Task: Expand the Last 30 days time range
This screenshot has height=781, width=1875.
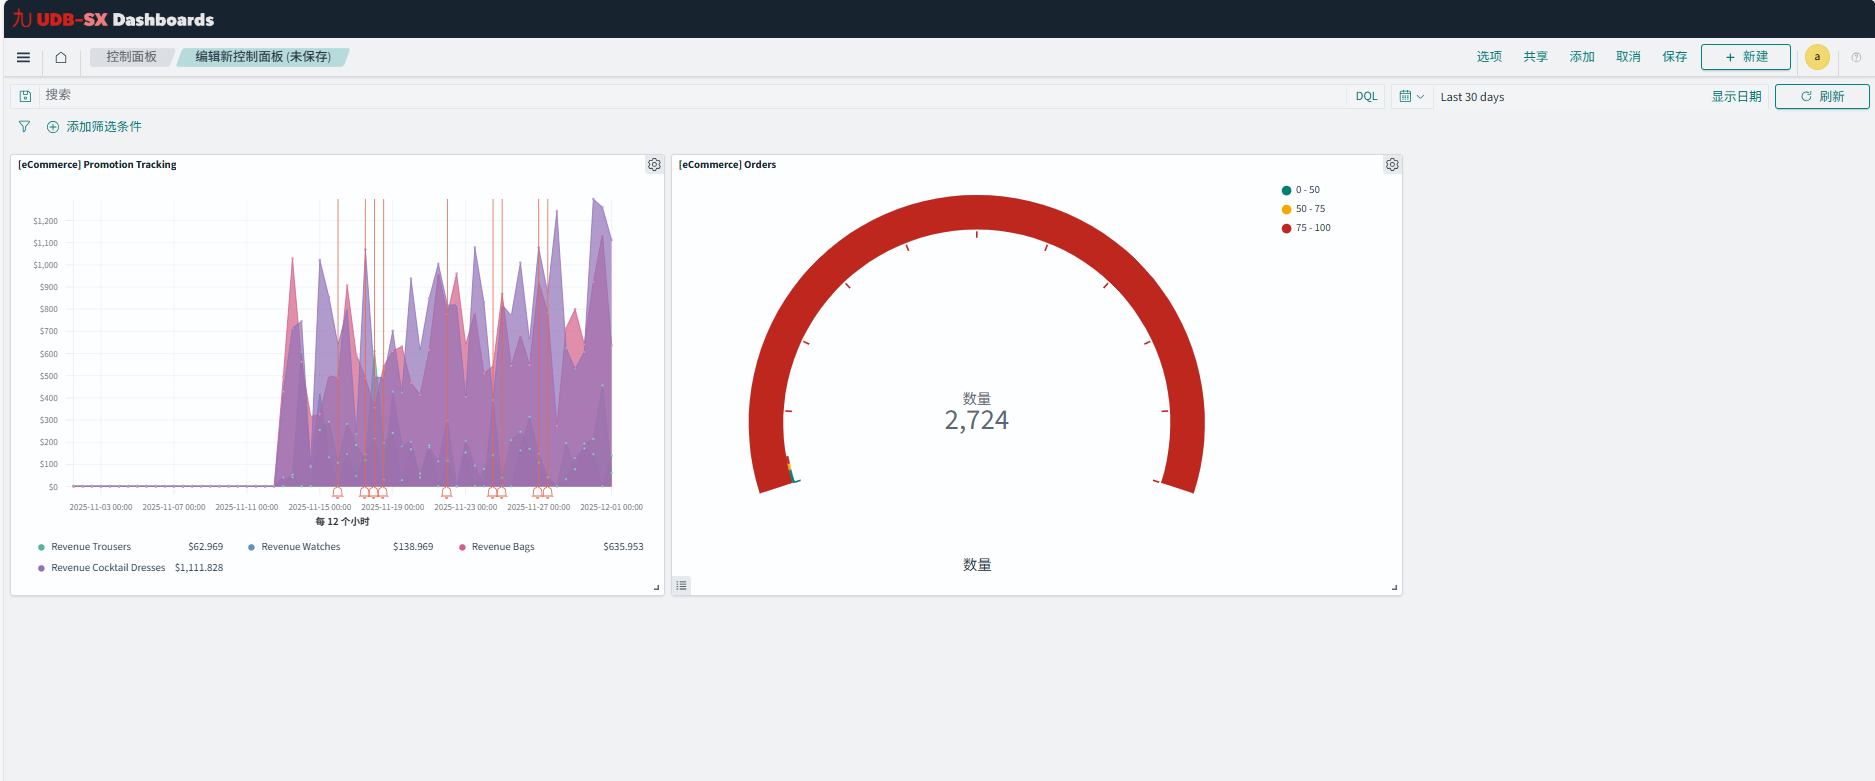Action: (x=1472, y=97)
